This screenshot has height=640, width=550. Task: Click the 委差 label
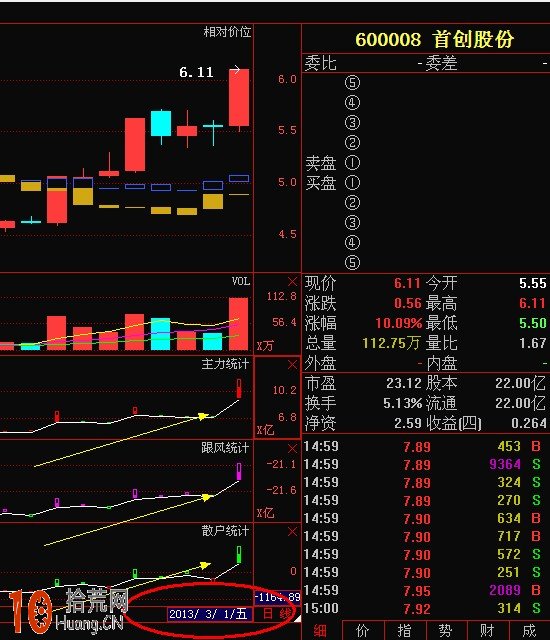(441, 63)
